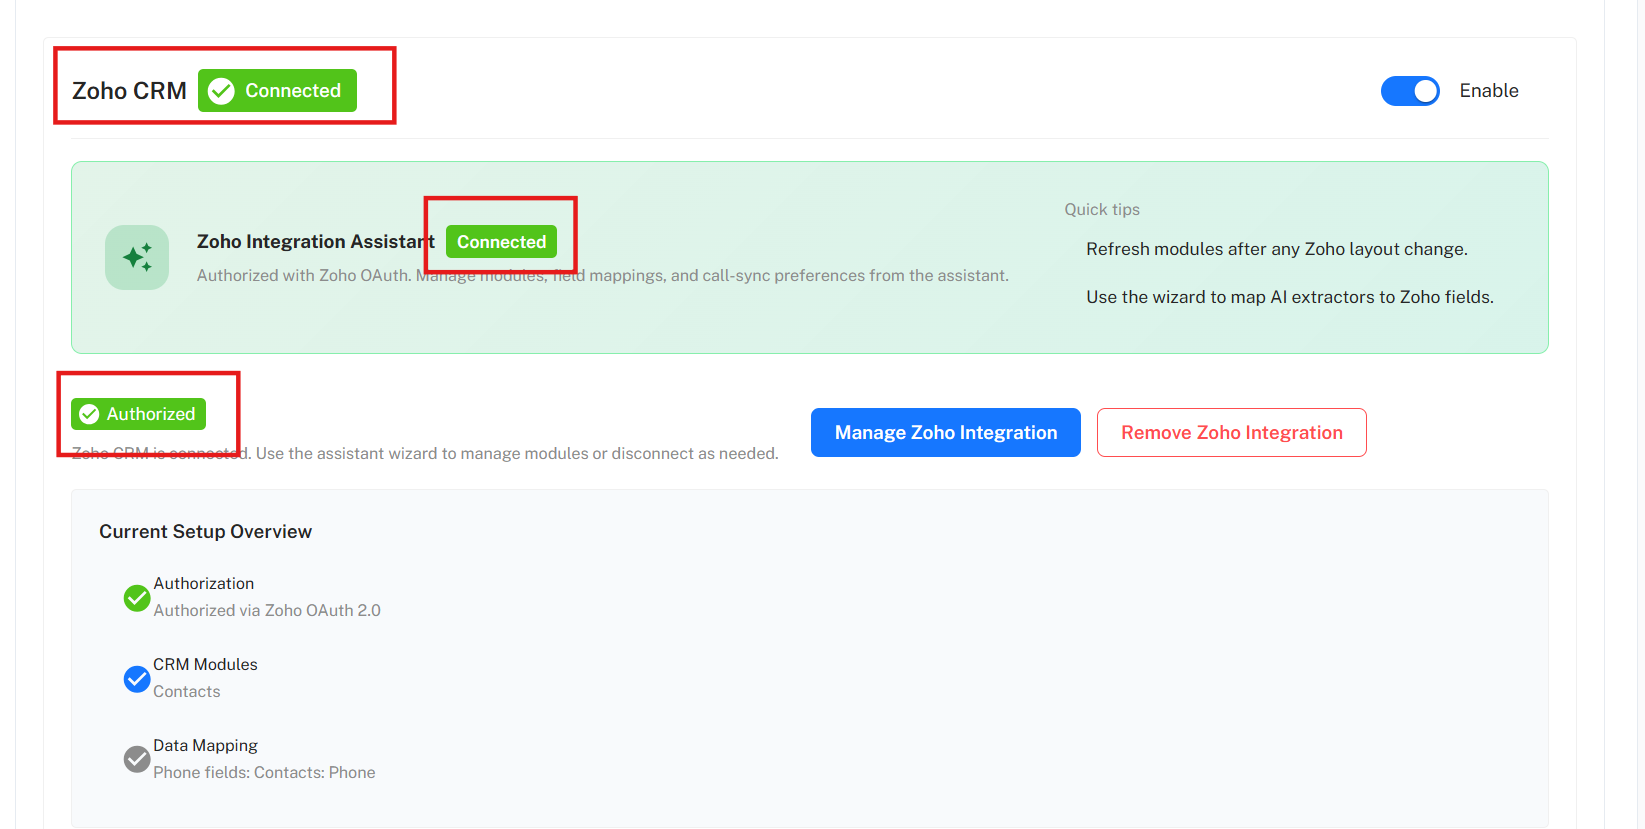The image size is (1645, 829).
Task: Click the Authorized via Zoho OAuth 2.0 text
Action: point(267,611)
